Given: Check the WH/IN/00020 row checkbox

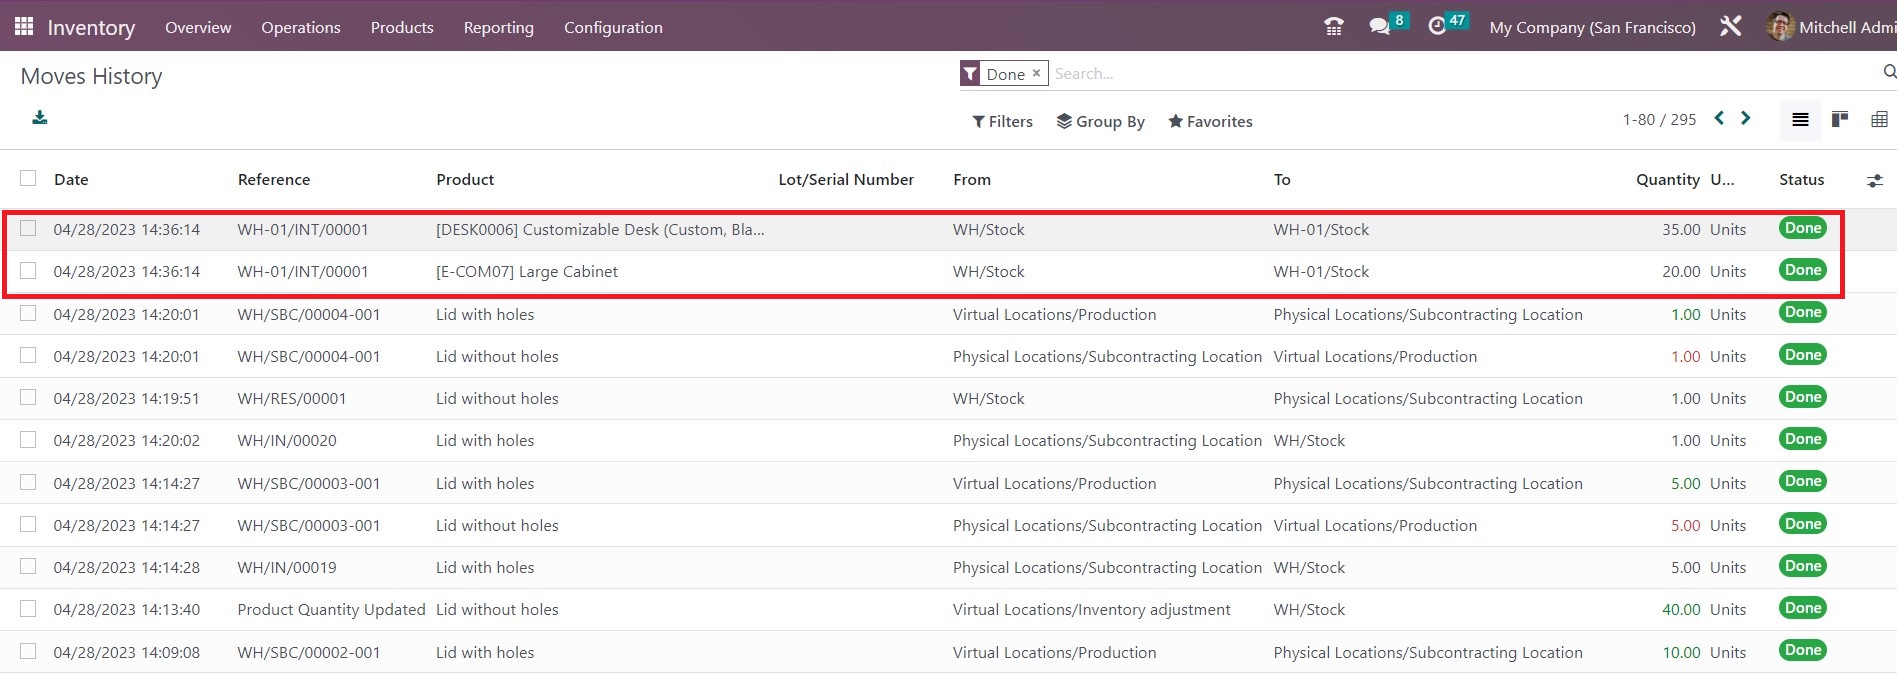Looking at the screenshot, I should (x=28, y=439).
